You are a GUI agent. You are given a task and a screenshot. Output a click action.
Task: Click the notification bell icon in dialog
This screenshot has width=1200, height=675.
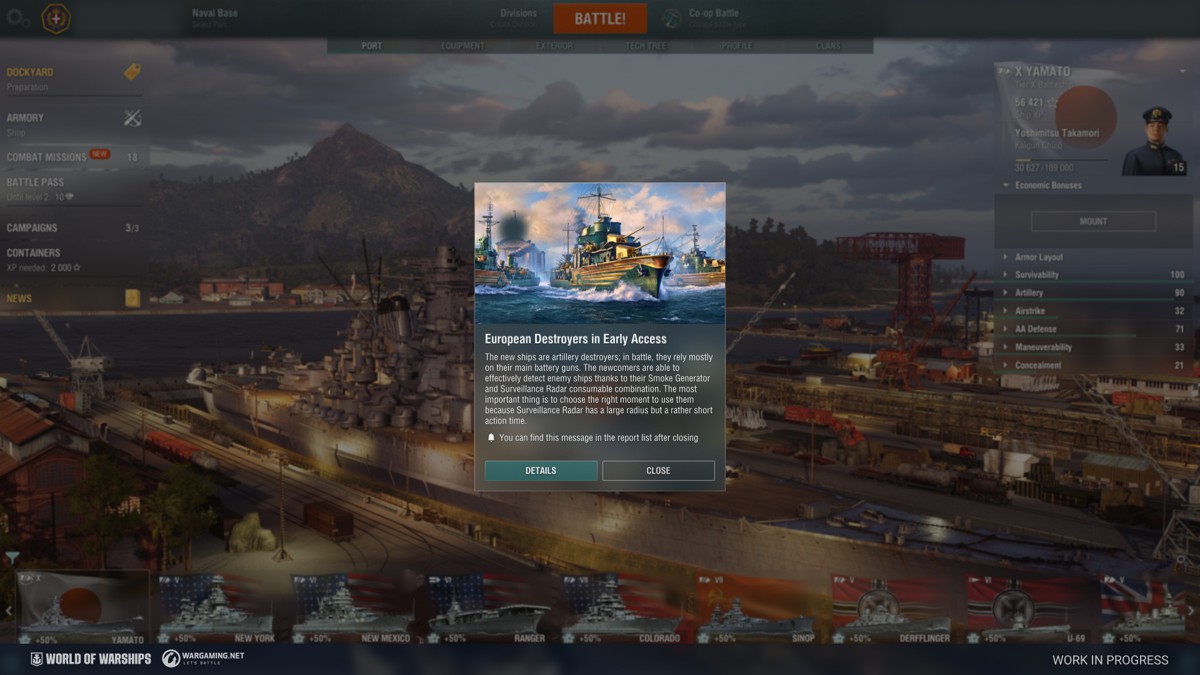click(491, 438)
